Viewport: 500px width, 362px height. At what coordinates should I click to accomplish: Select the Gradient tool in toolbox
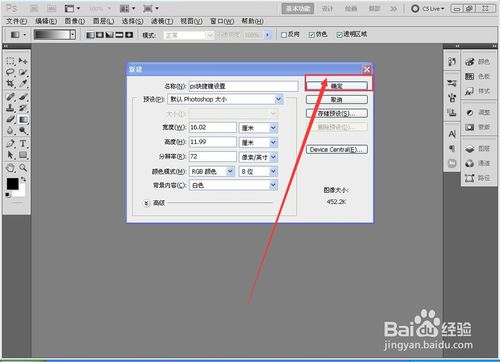tap(23, 119)
